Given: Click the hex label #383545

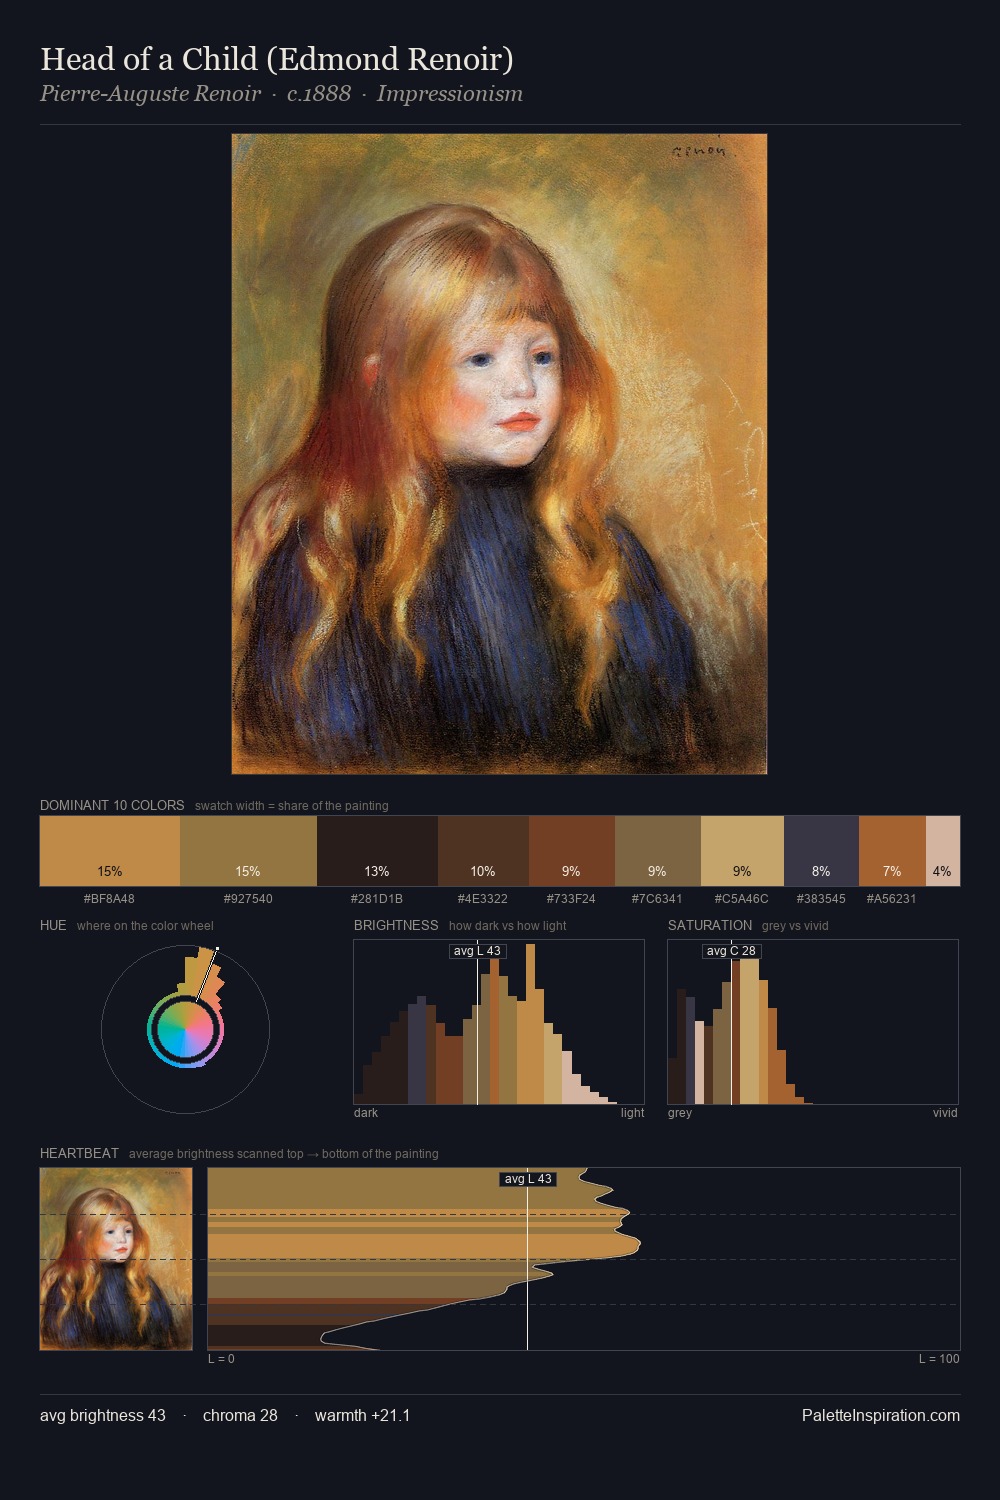Looking at the screenshot, I should (x=821, y=899).
